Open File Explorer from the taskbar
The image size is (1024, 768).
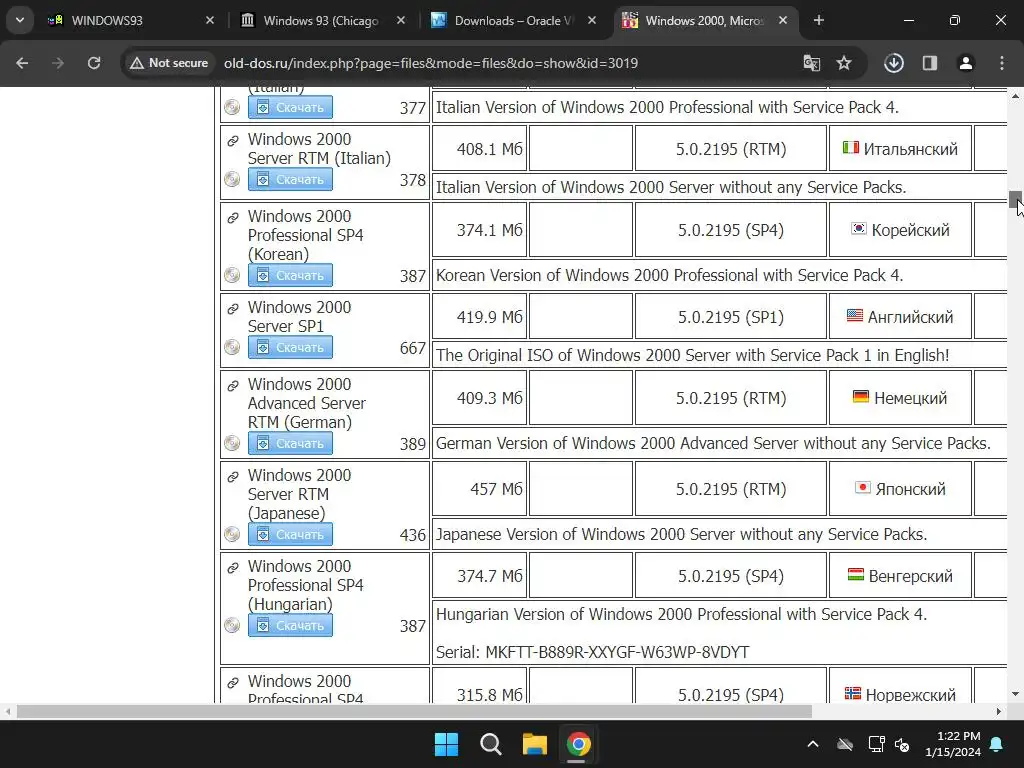pos(534,744)
